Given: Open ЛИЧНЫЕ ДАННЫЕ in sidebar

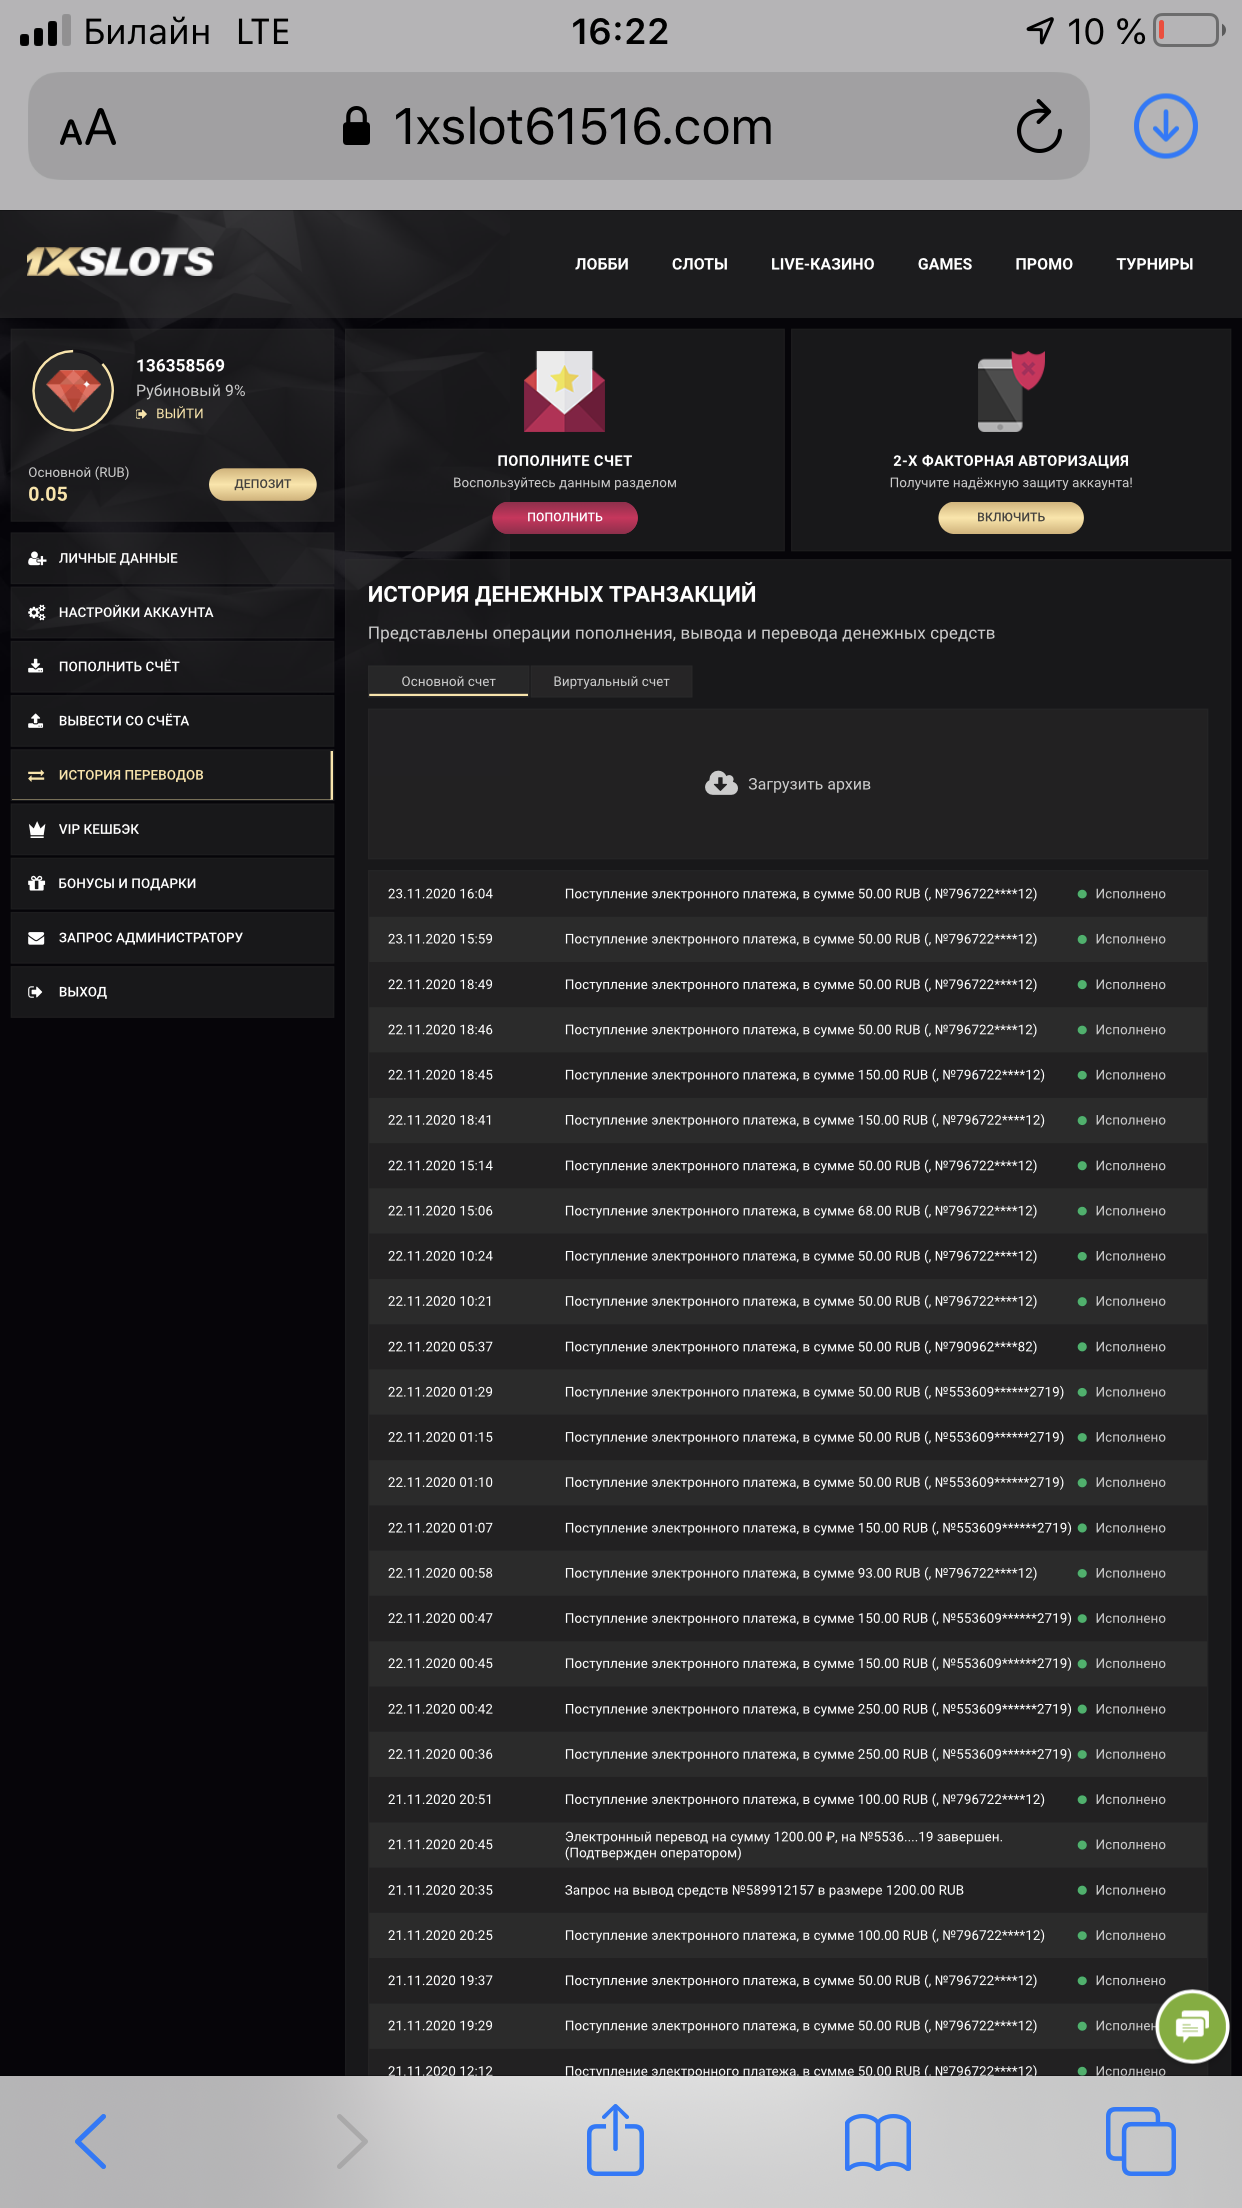Looking at the screenshot, I should 172,558.
